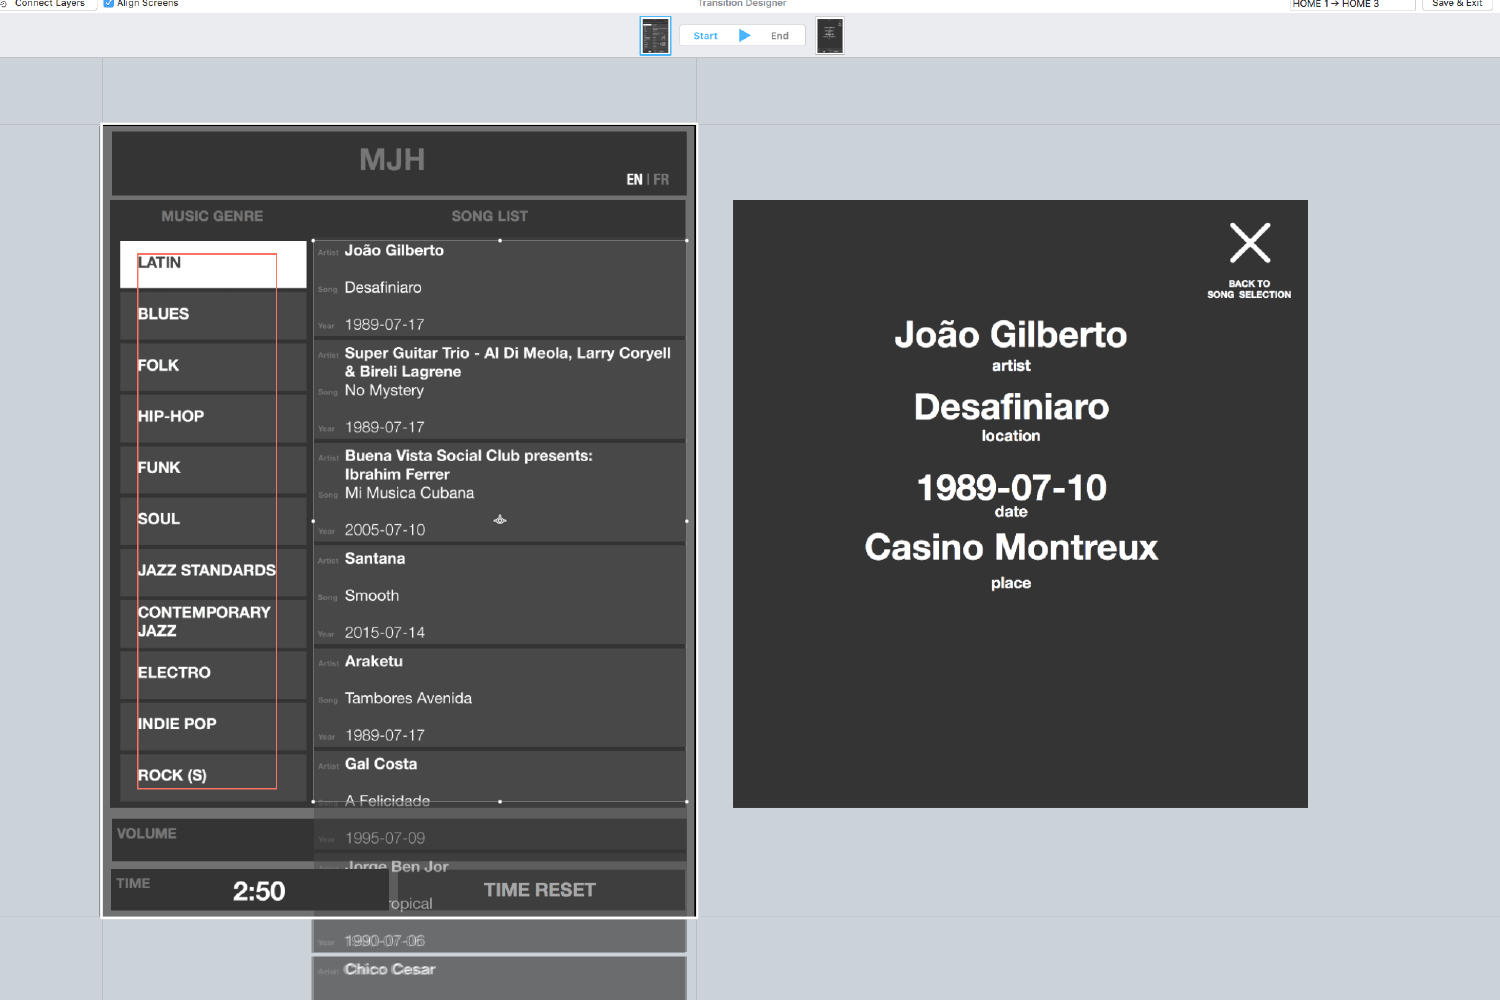Viewport: 1500px width, 1000px height.
Task: Select the ROCK (S) genre
Action: (x=213, y=776)
